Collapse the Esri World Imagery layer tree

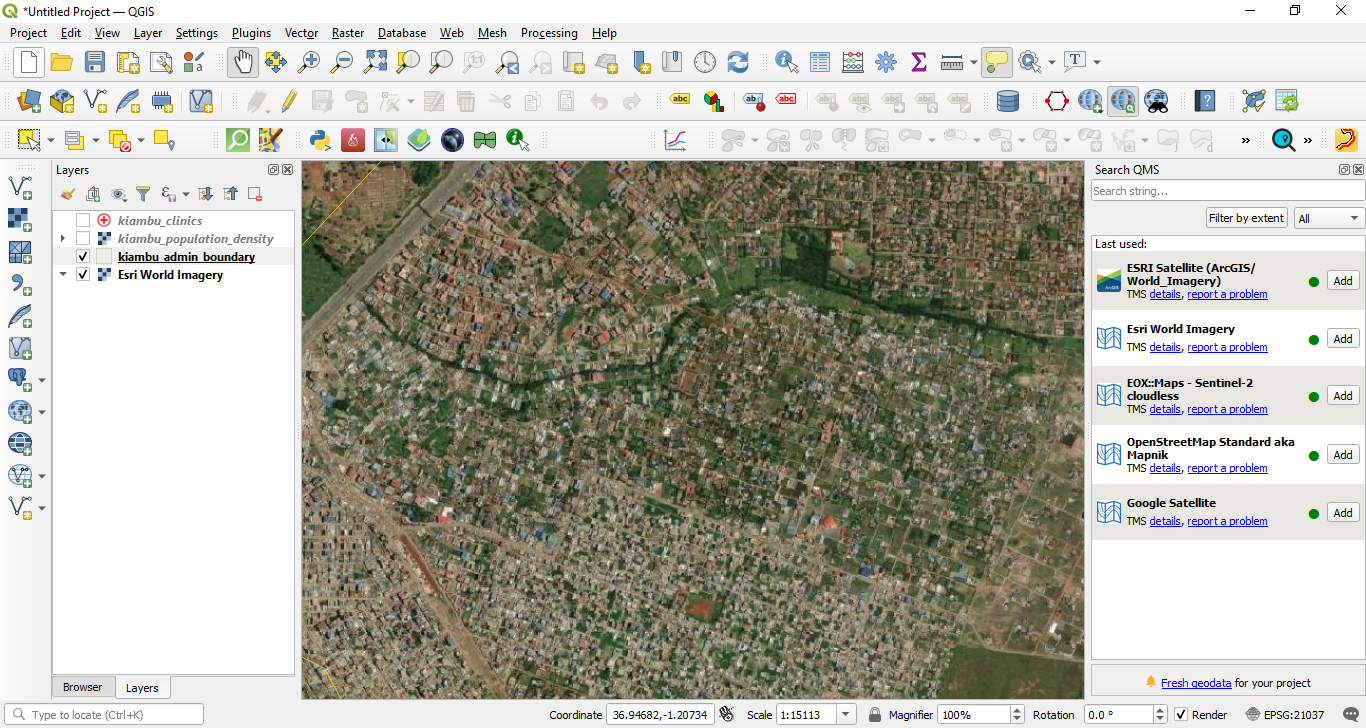(63, 274)
